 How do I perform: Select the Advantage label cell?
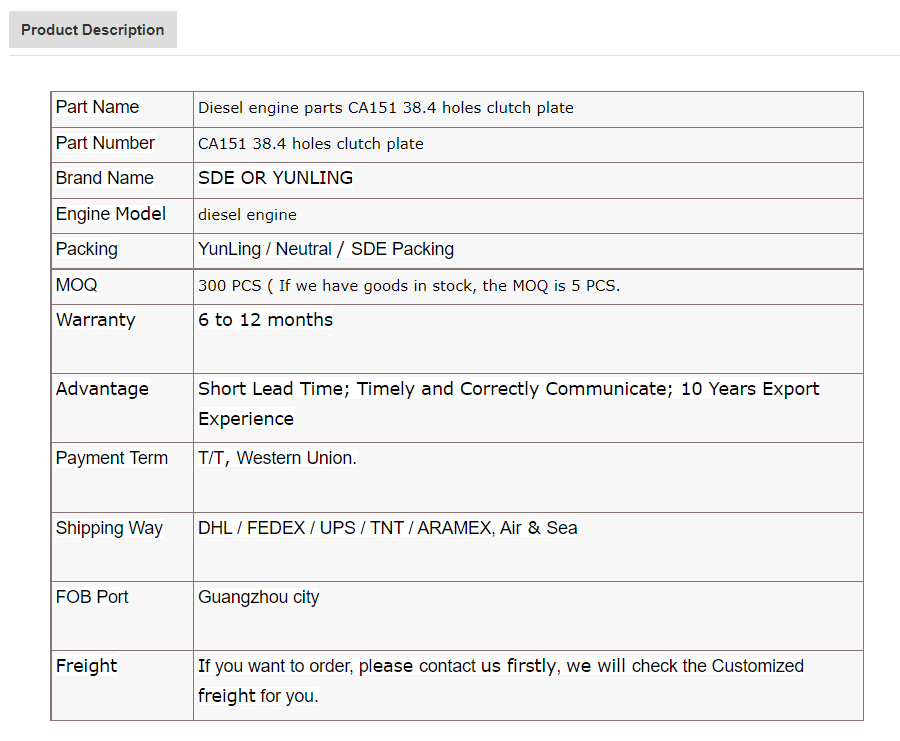[x=122, y=408]
